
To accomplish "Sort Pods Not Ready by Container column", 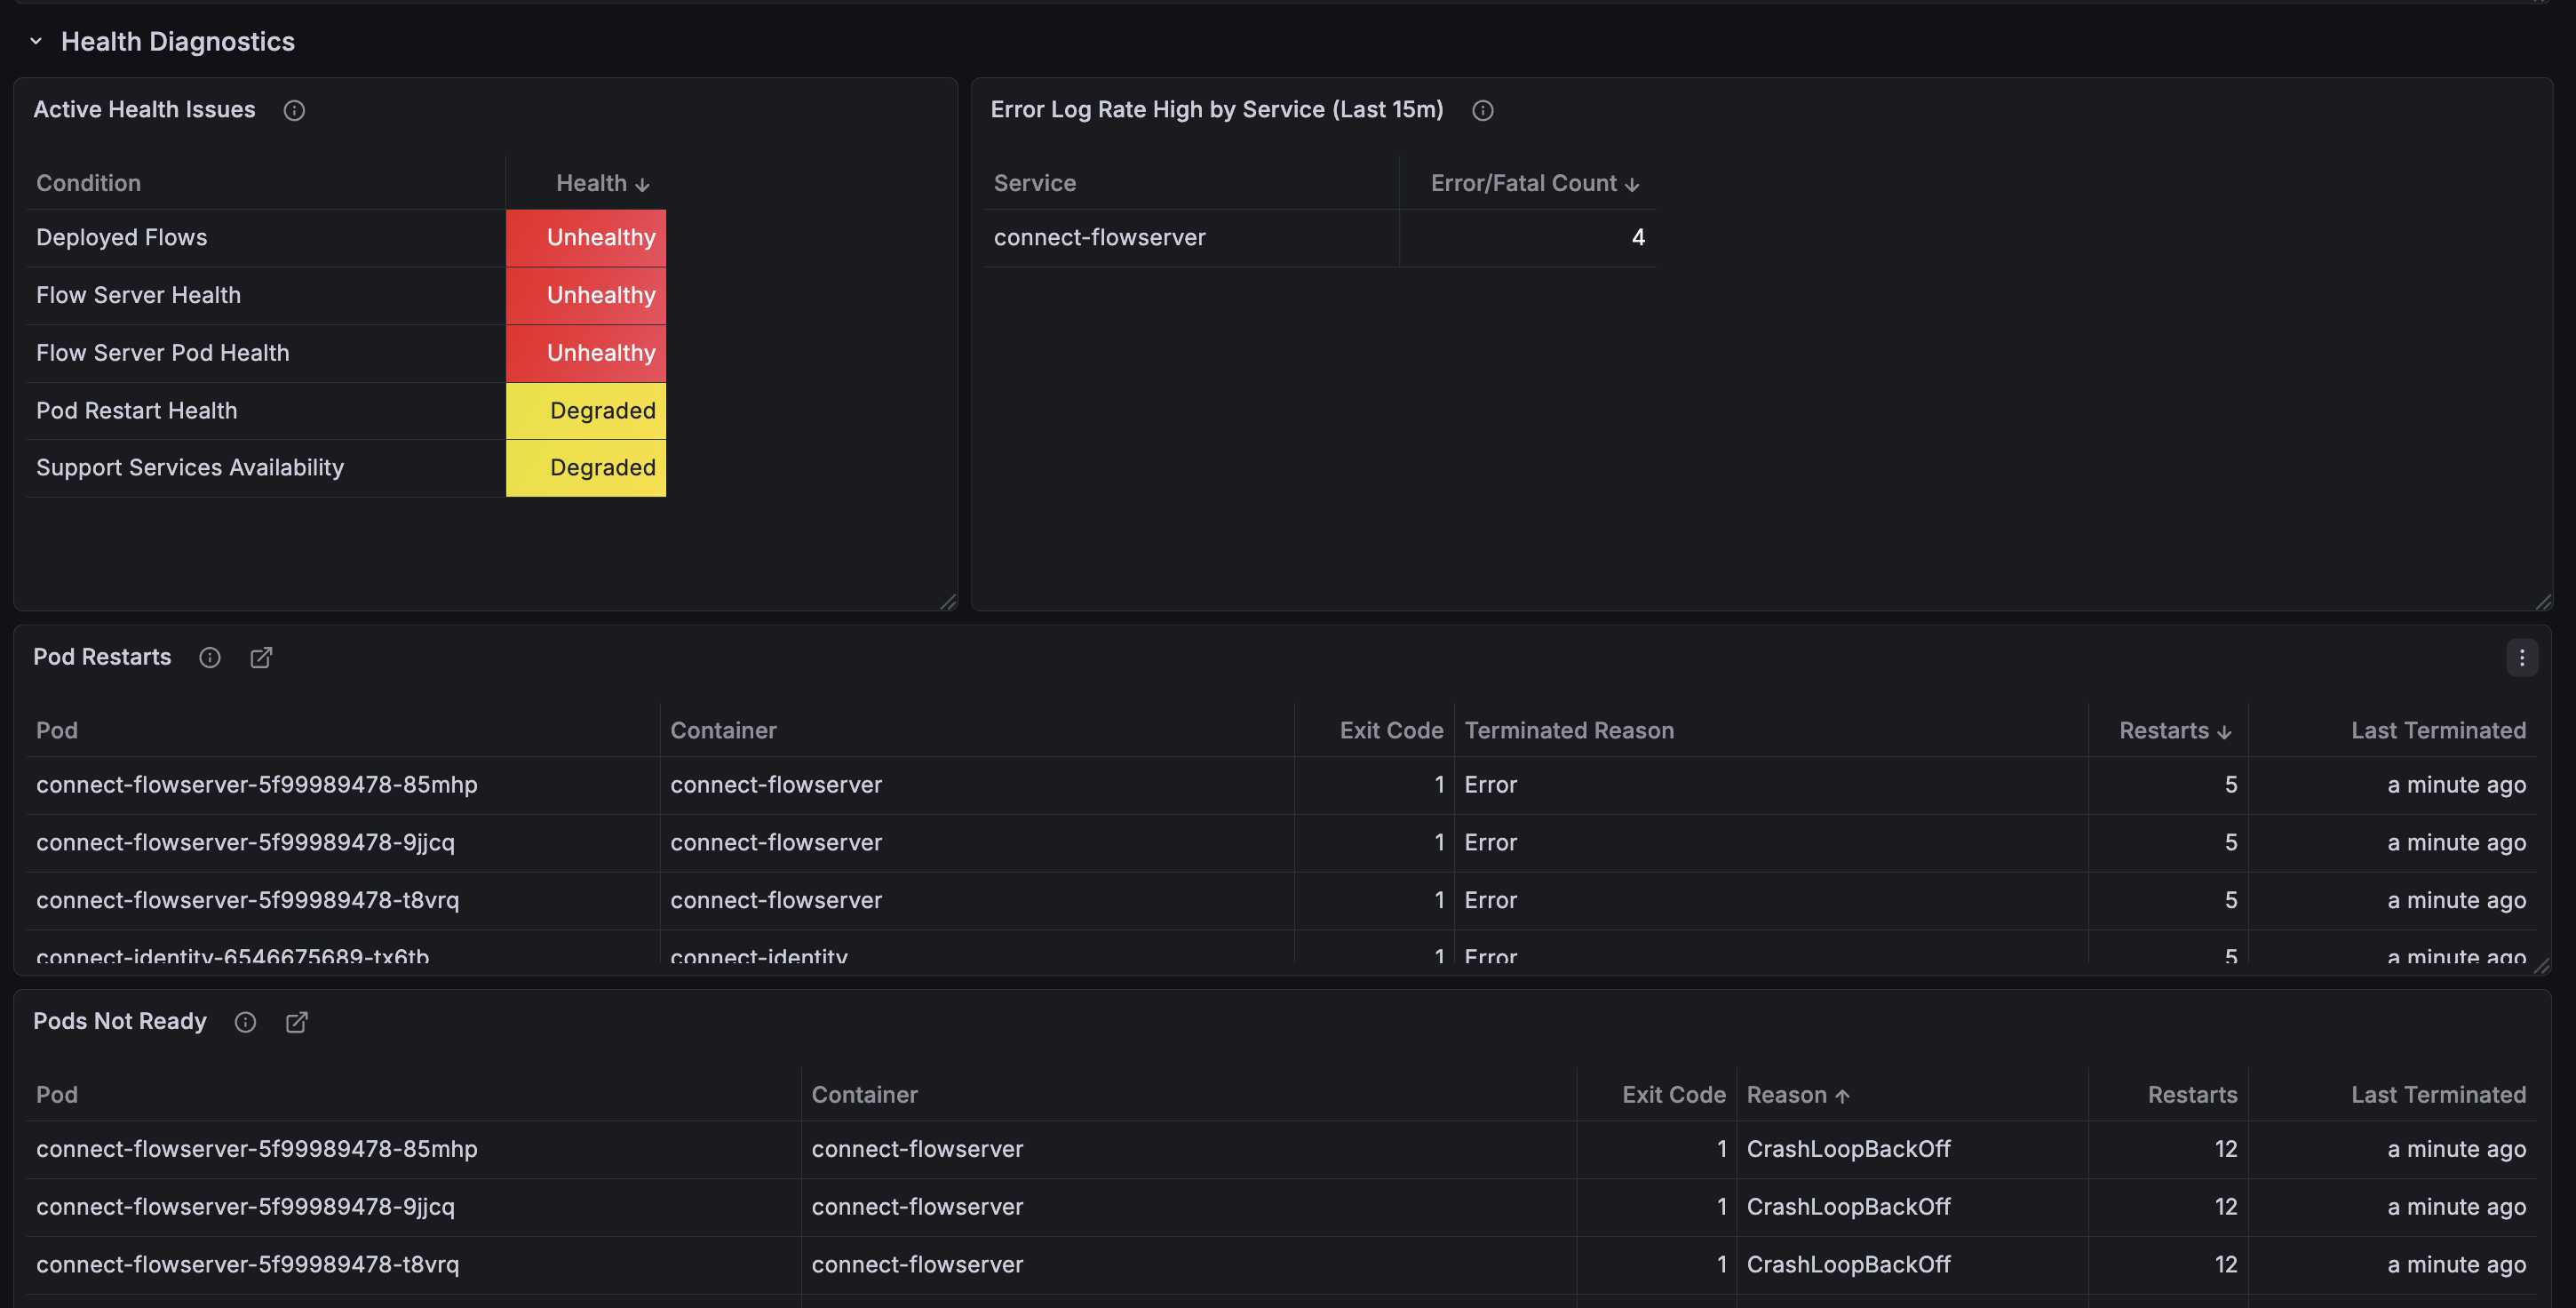I will pos(865,1094).
